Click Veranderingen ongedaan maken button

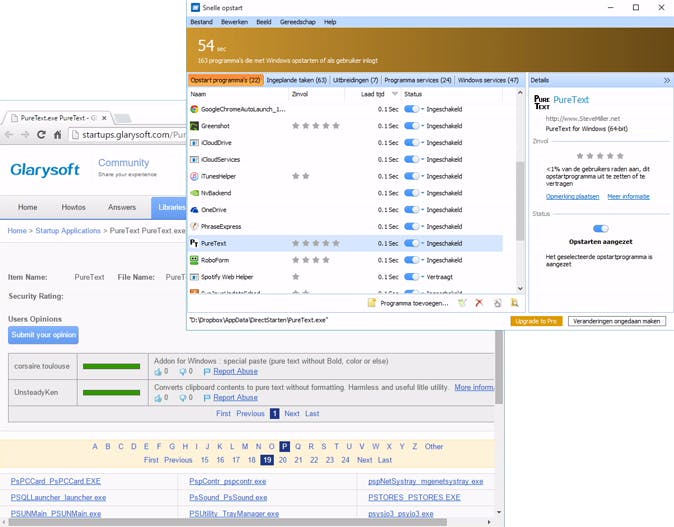pyautogui.click(x=616, y=321)
